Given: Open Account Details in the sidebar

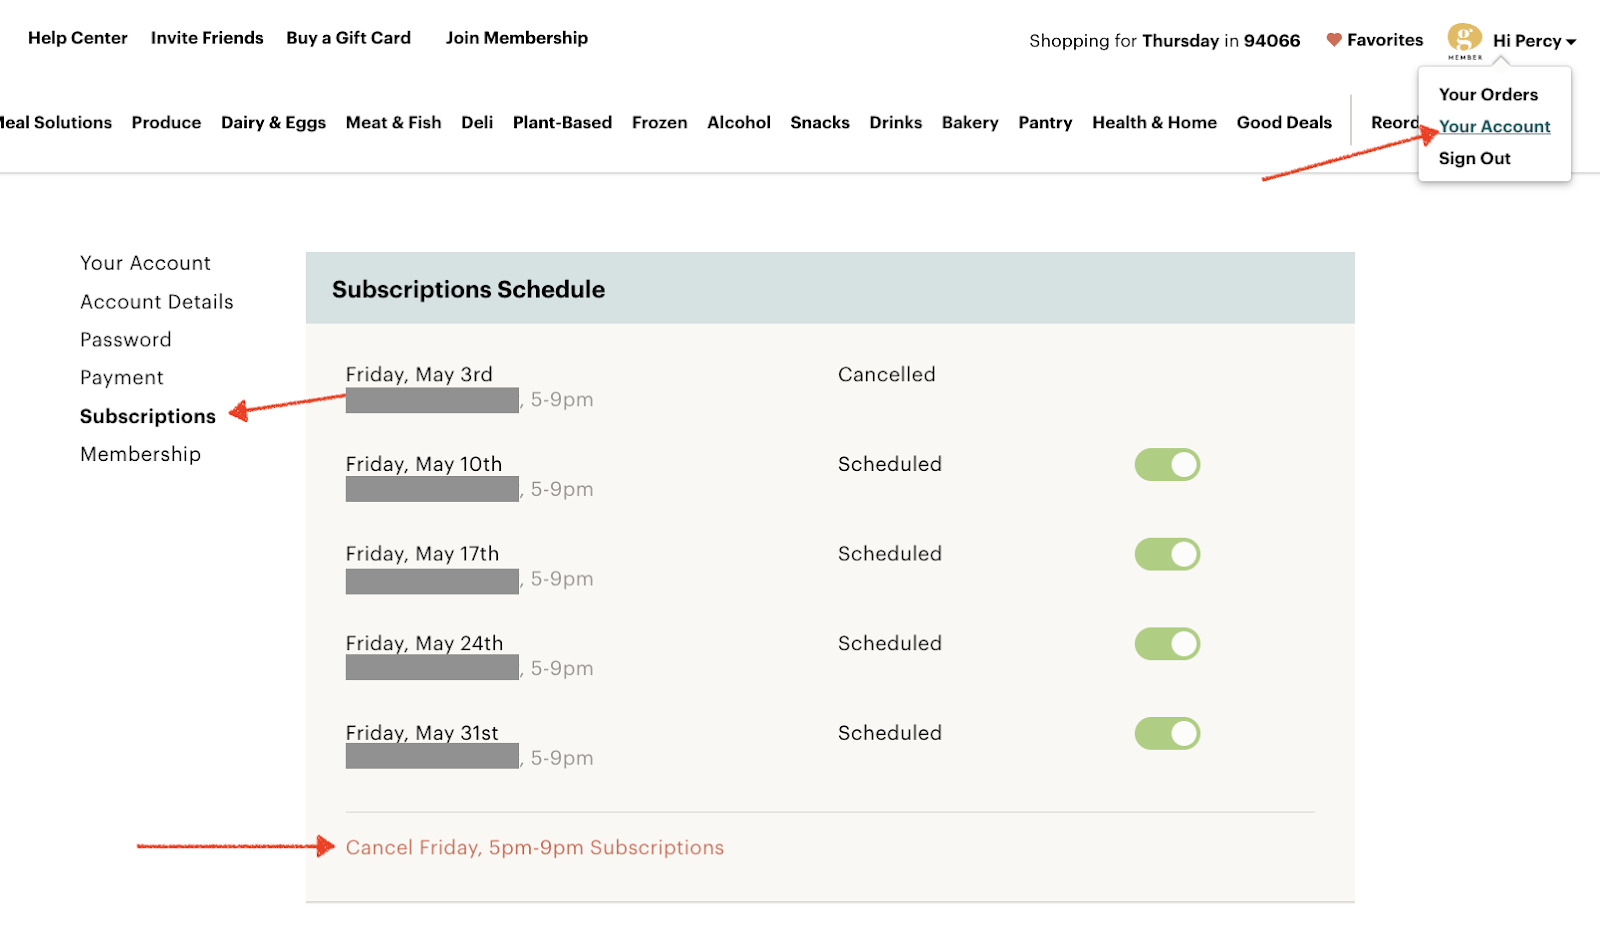Looking at the screenshot, I should point(157,302).
